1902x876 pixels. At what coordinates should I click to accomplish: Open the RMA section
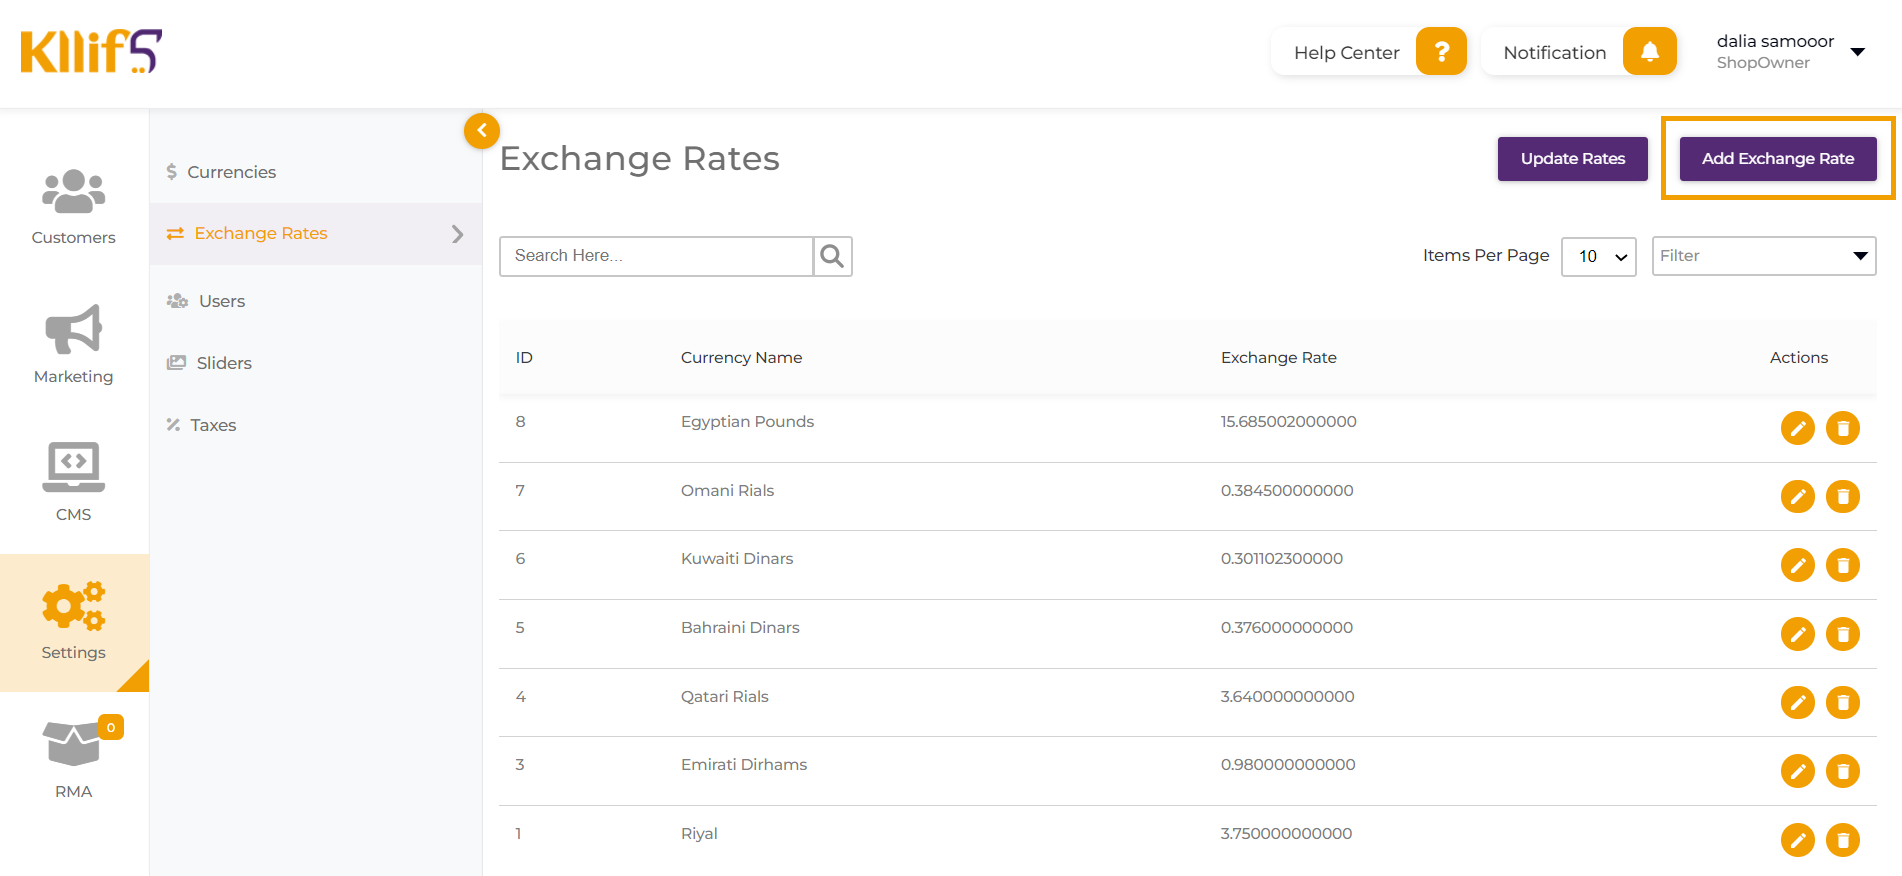click(73, 759)
